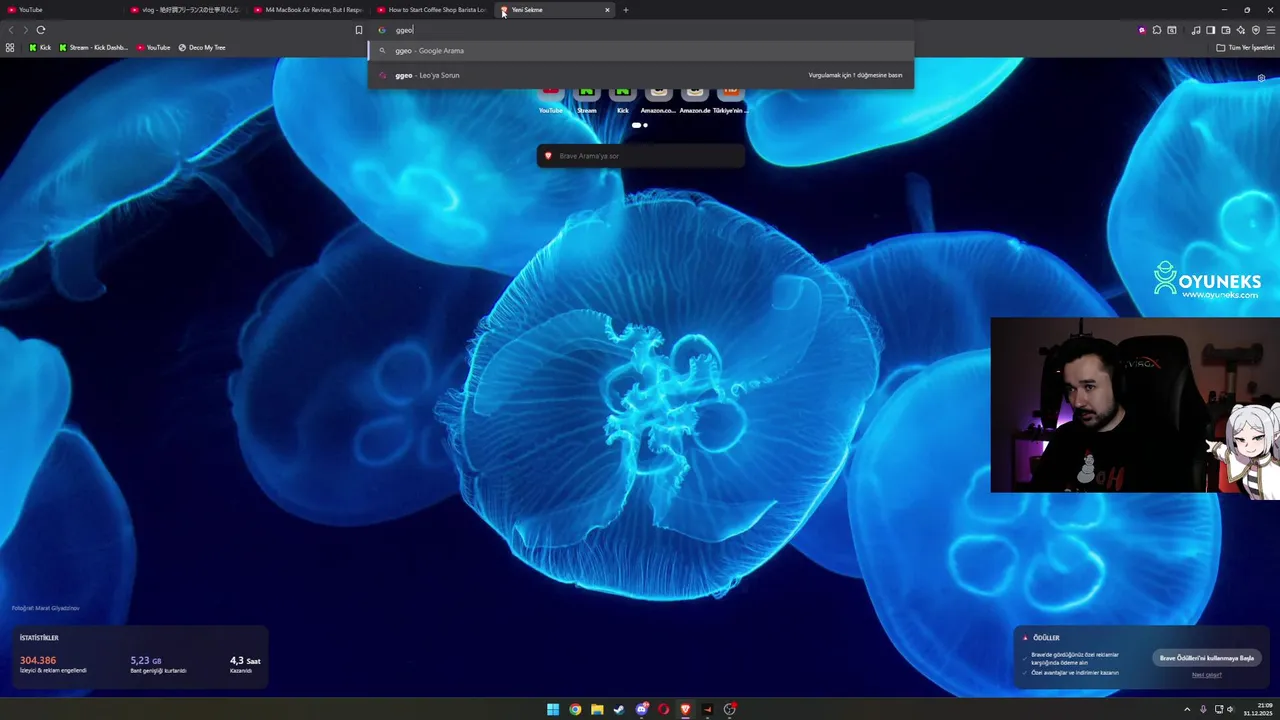Select the 'ggeo - Leo'ya Sorun' suggestion
The width and height of the screenshot is (1280, 720).
[640, 75]
